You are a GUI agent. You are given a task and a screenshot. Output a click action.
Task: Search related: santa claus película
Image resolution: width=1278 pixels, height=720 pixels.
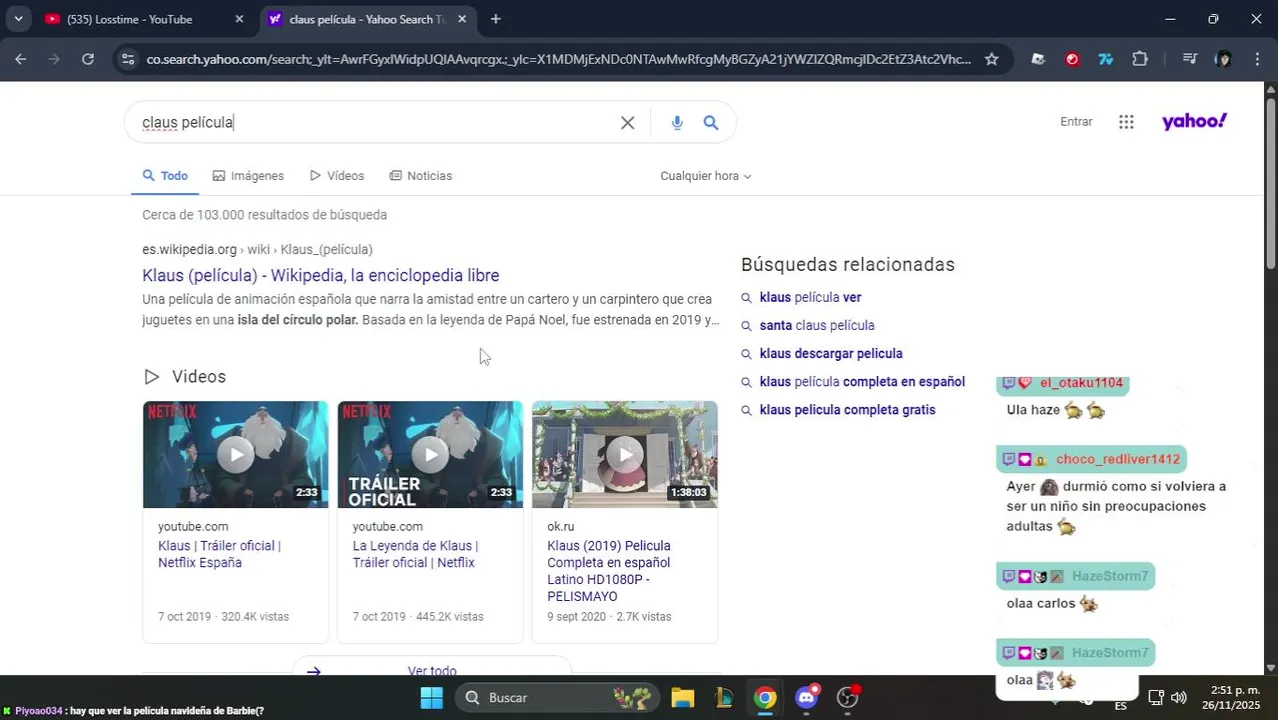817,326
